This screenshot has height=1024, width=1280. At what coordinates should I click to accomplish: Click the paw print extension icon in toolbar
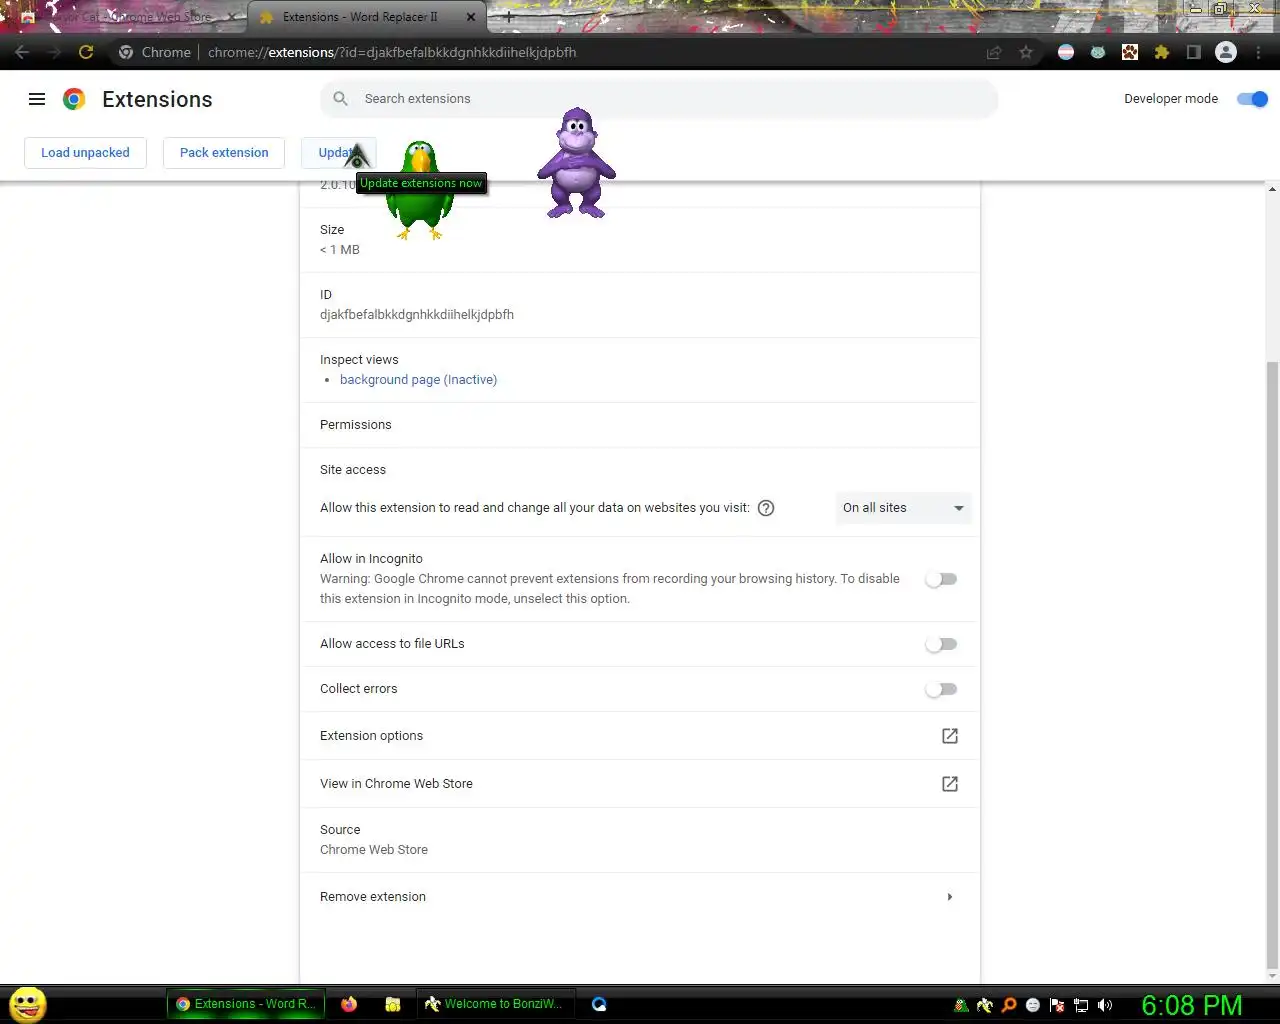click(x=1130, y=52)
